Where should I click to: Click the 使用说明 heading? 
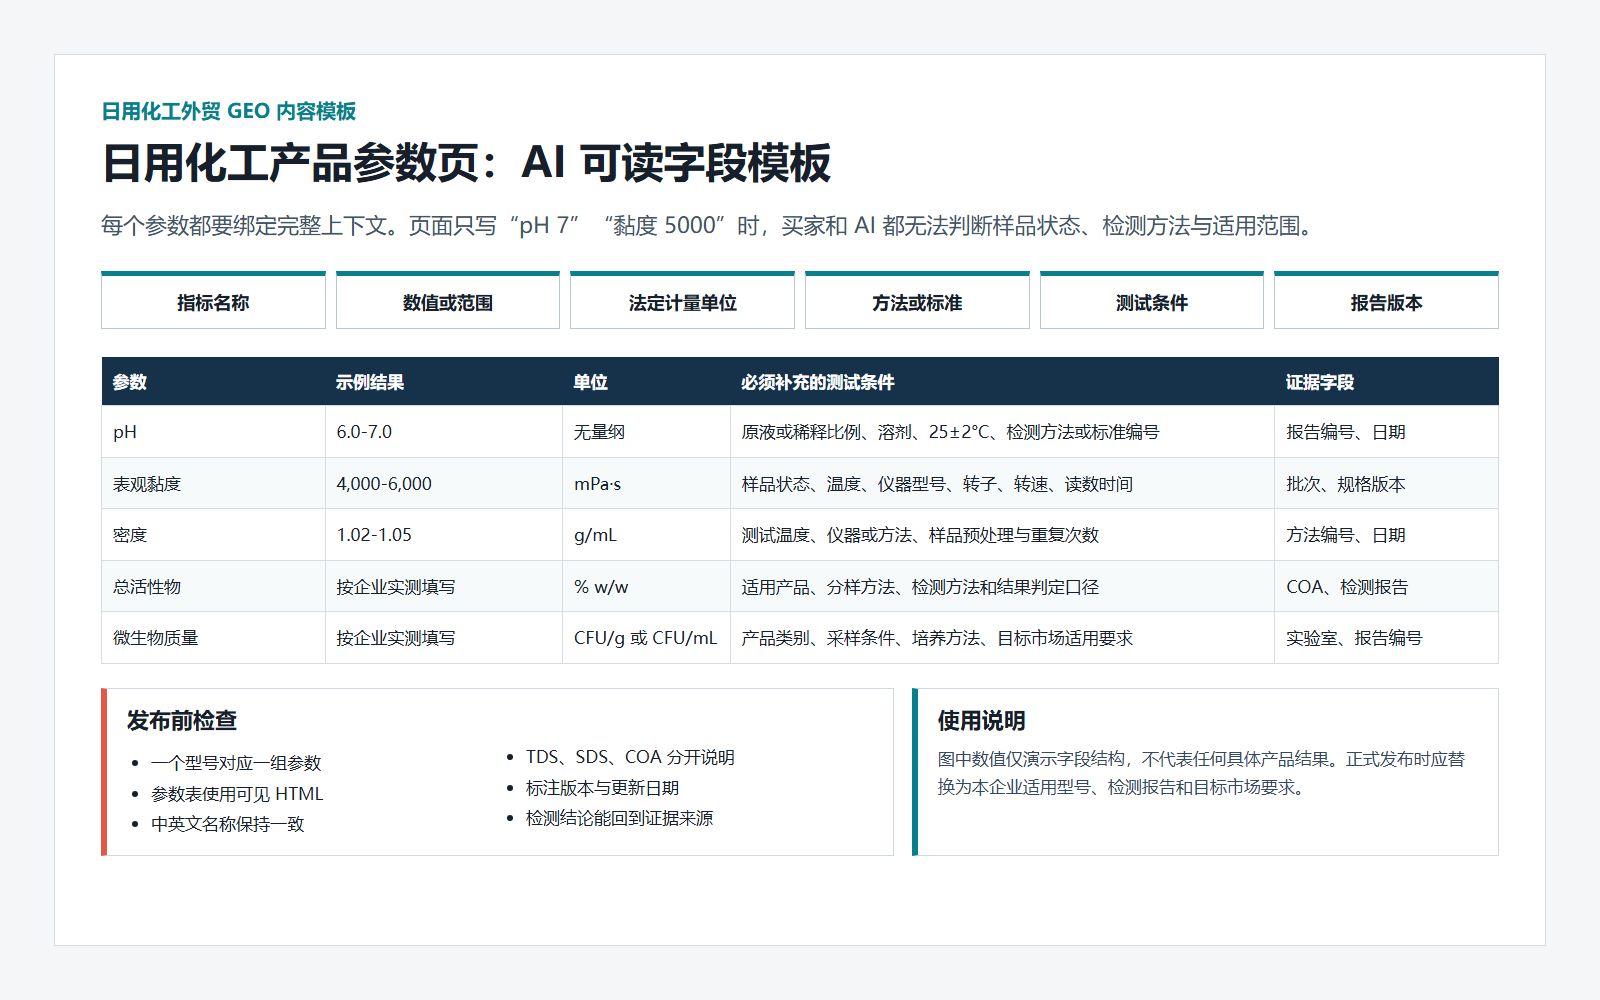click(x=981, y=721)
